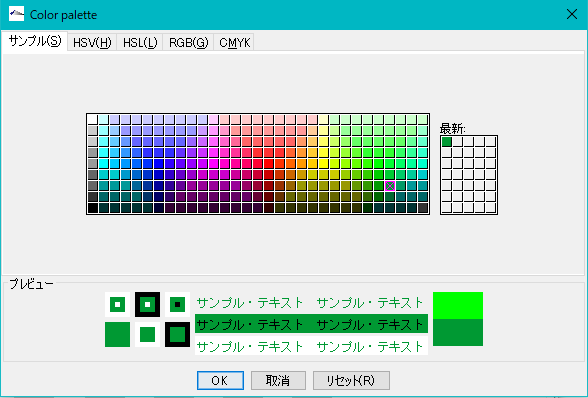Screen dimensions: 588x398
Task: Click the リセット(R) reset button
Action: tap(351, 380)
